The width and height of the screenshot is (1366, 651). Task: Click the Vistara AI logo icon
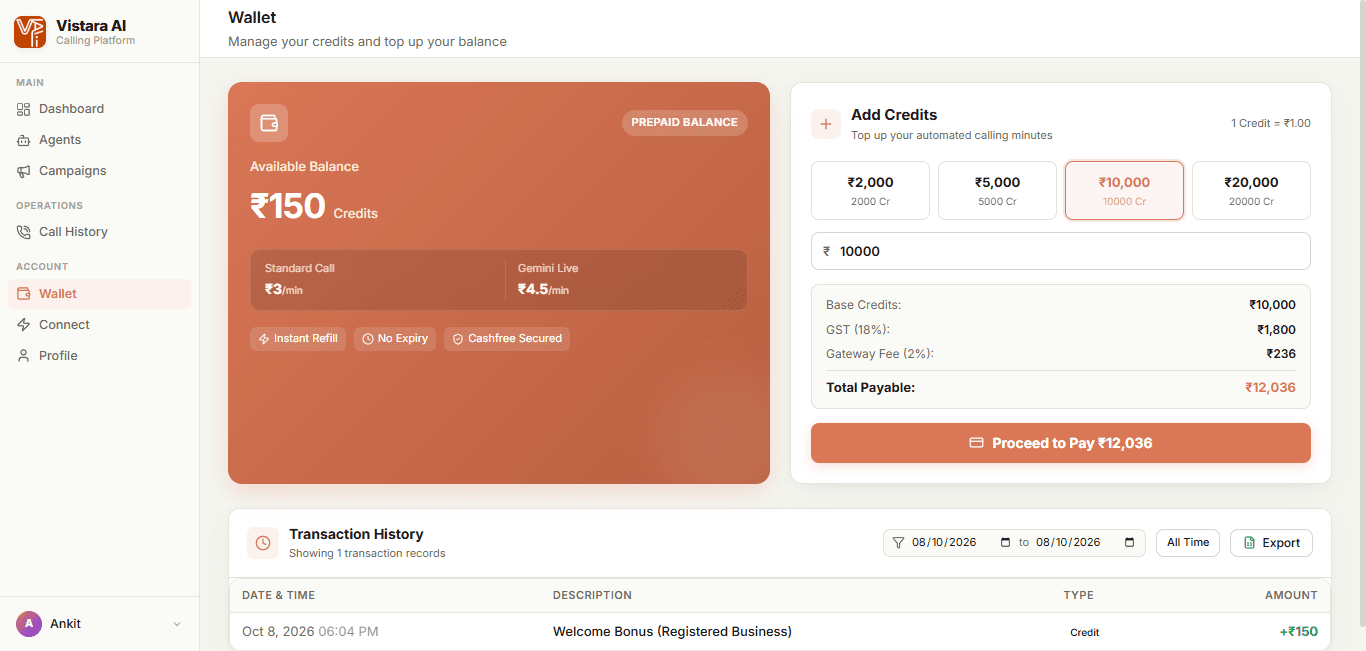[x=30, y=32]
